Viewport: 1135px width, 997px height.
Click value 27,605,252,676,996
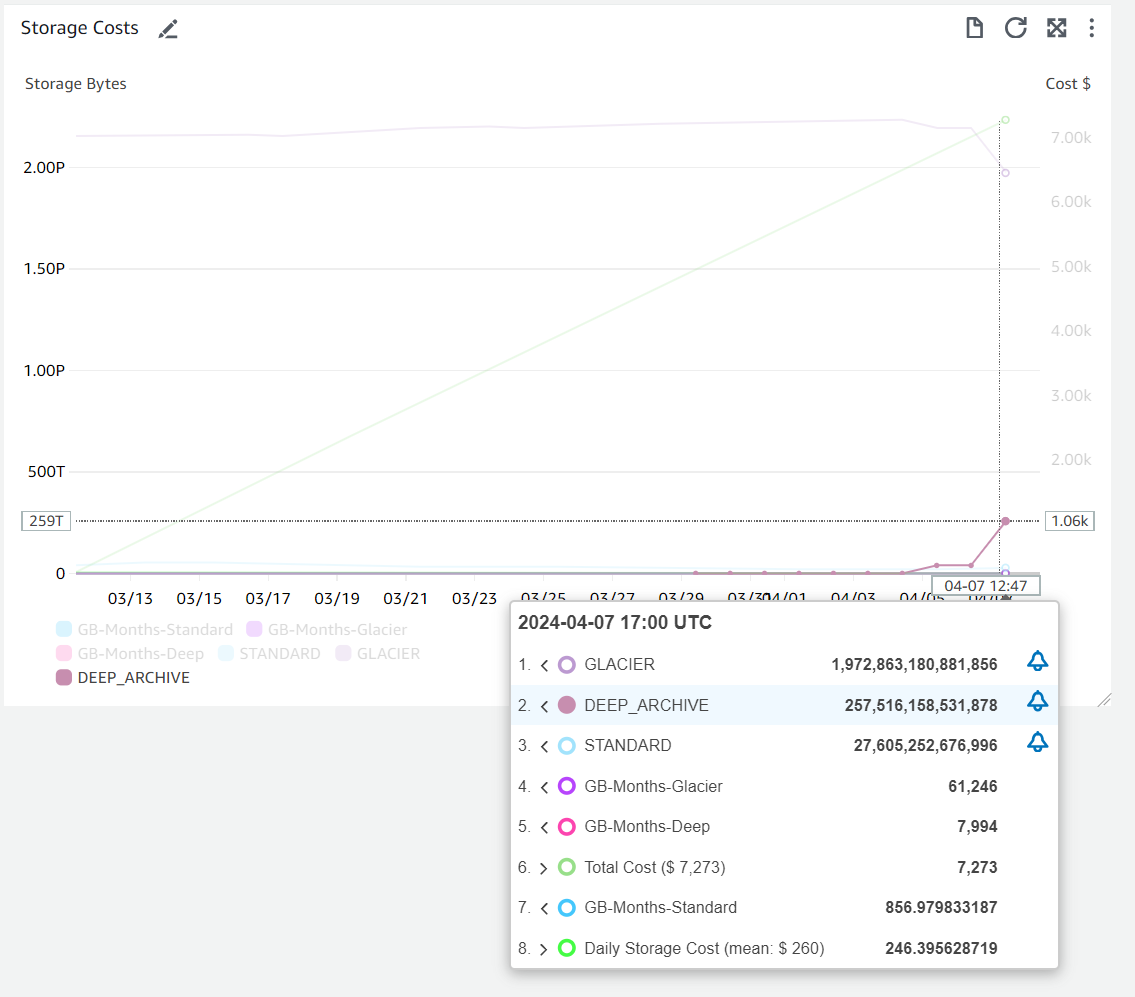[x=925, y=746]
